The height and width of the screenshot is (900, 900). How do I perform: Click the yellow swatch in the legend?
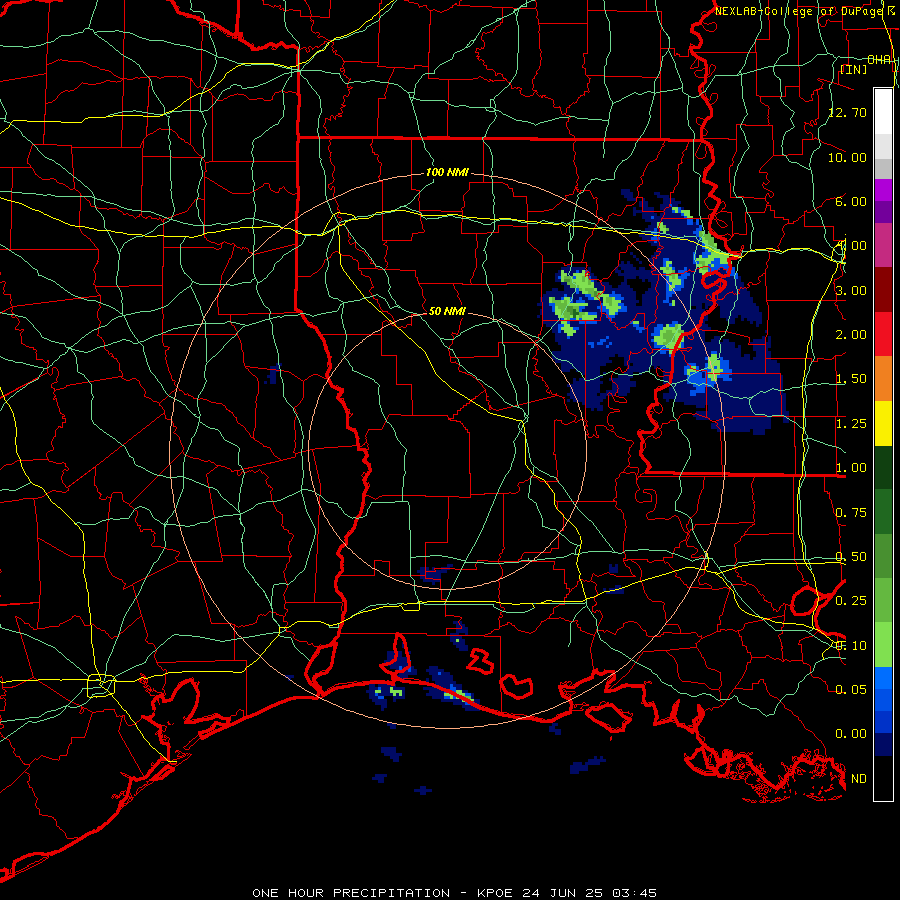(x=883, y=423)
